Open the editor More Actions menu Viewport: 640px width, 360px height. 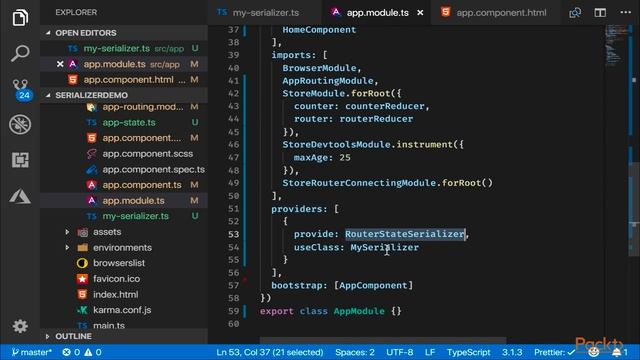(625, 13)
